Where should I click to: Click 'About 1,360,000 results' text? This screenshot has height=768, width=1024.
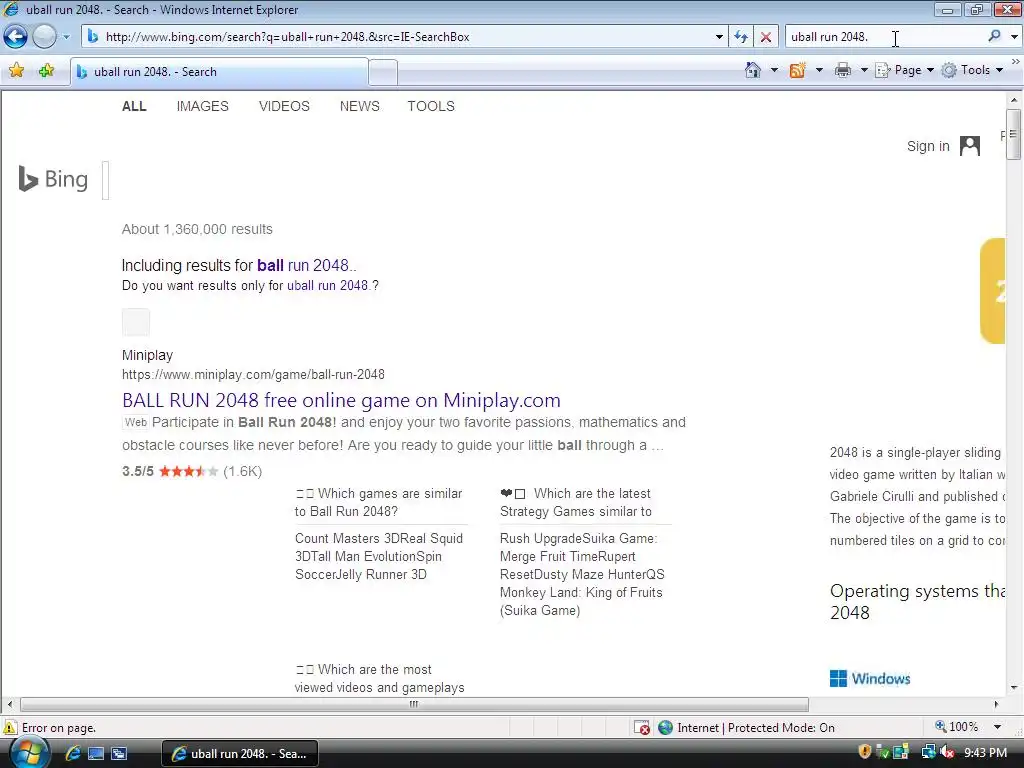[x=197, y=229]
